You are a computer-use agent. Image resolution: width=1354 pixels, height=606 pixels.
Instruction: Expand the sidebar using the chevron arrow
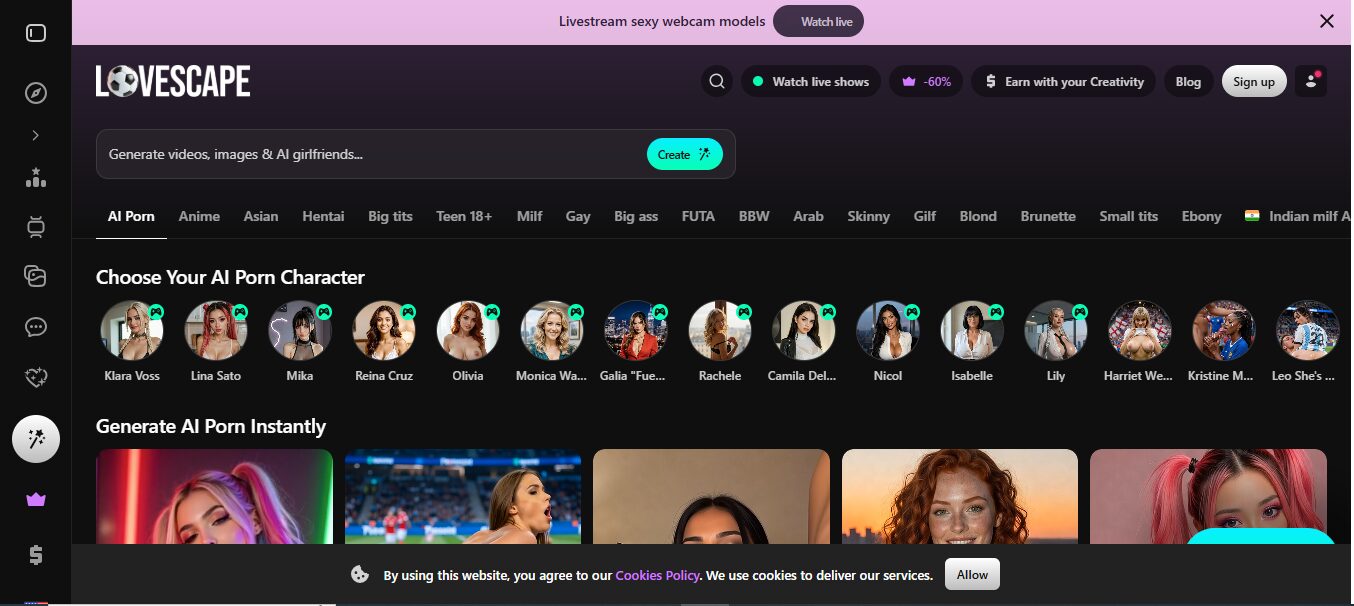[x=36, y=135]
